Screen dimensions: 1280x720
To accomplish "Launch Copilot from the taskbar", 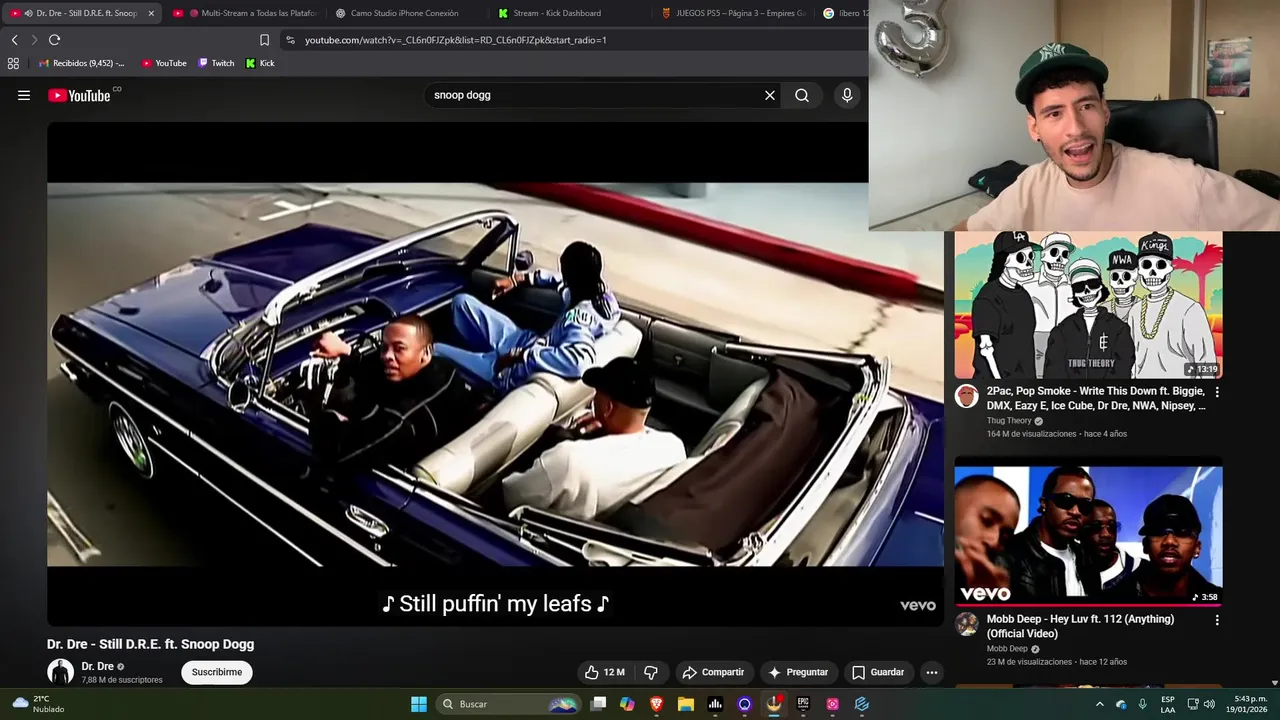I will point(627,704).
